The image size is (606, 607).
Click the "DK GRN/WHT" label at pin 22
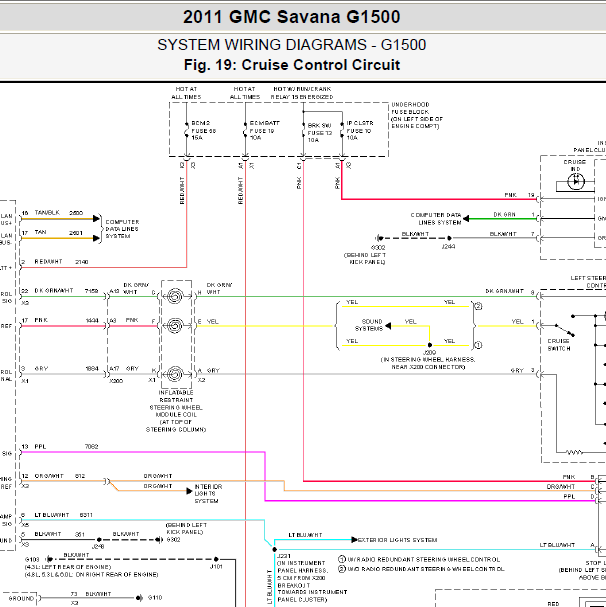[x=54, y=291]
